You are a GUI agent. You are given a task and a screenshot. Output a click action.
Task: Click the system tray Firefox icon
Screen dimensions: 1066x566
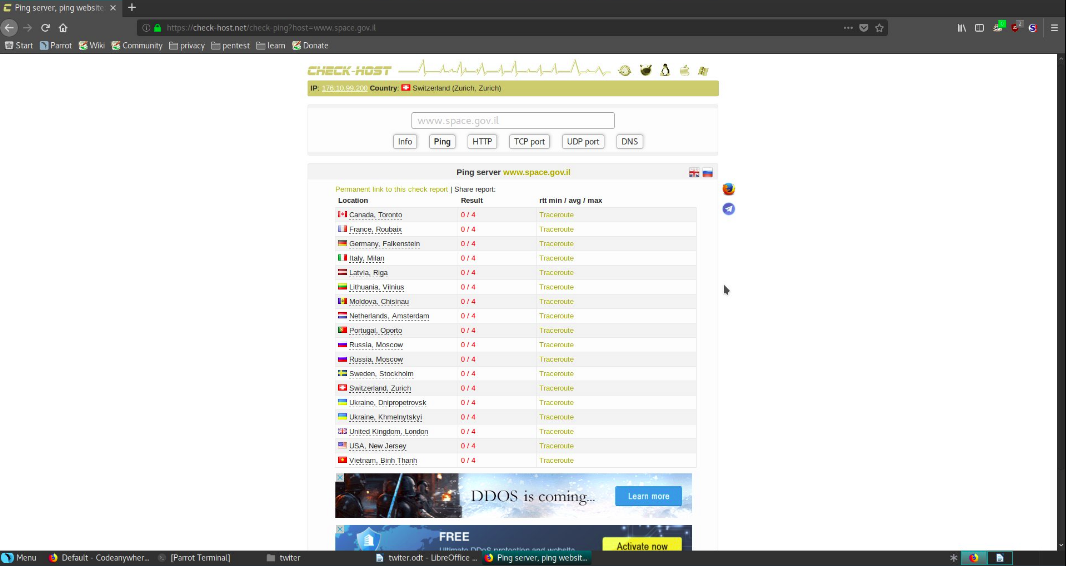pyautogui.click(x=974, y=558)
